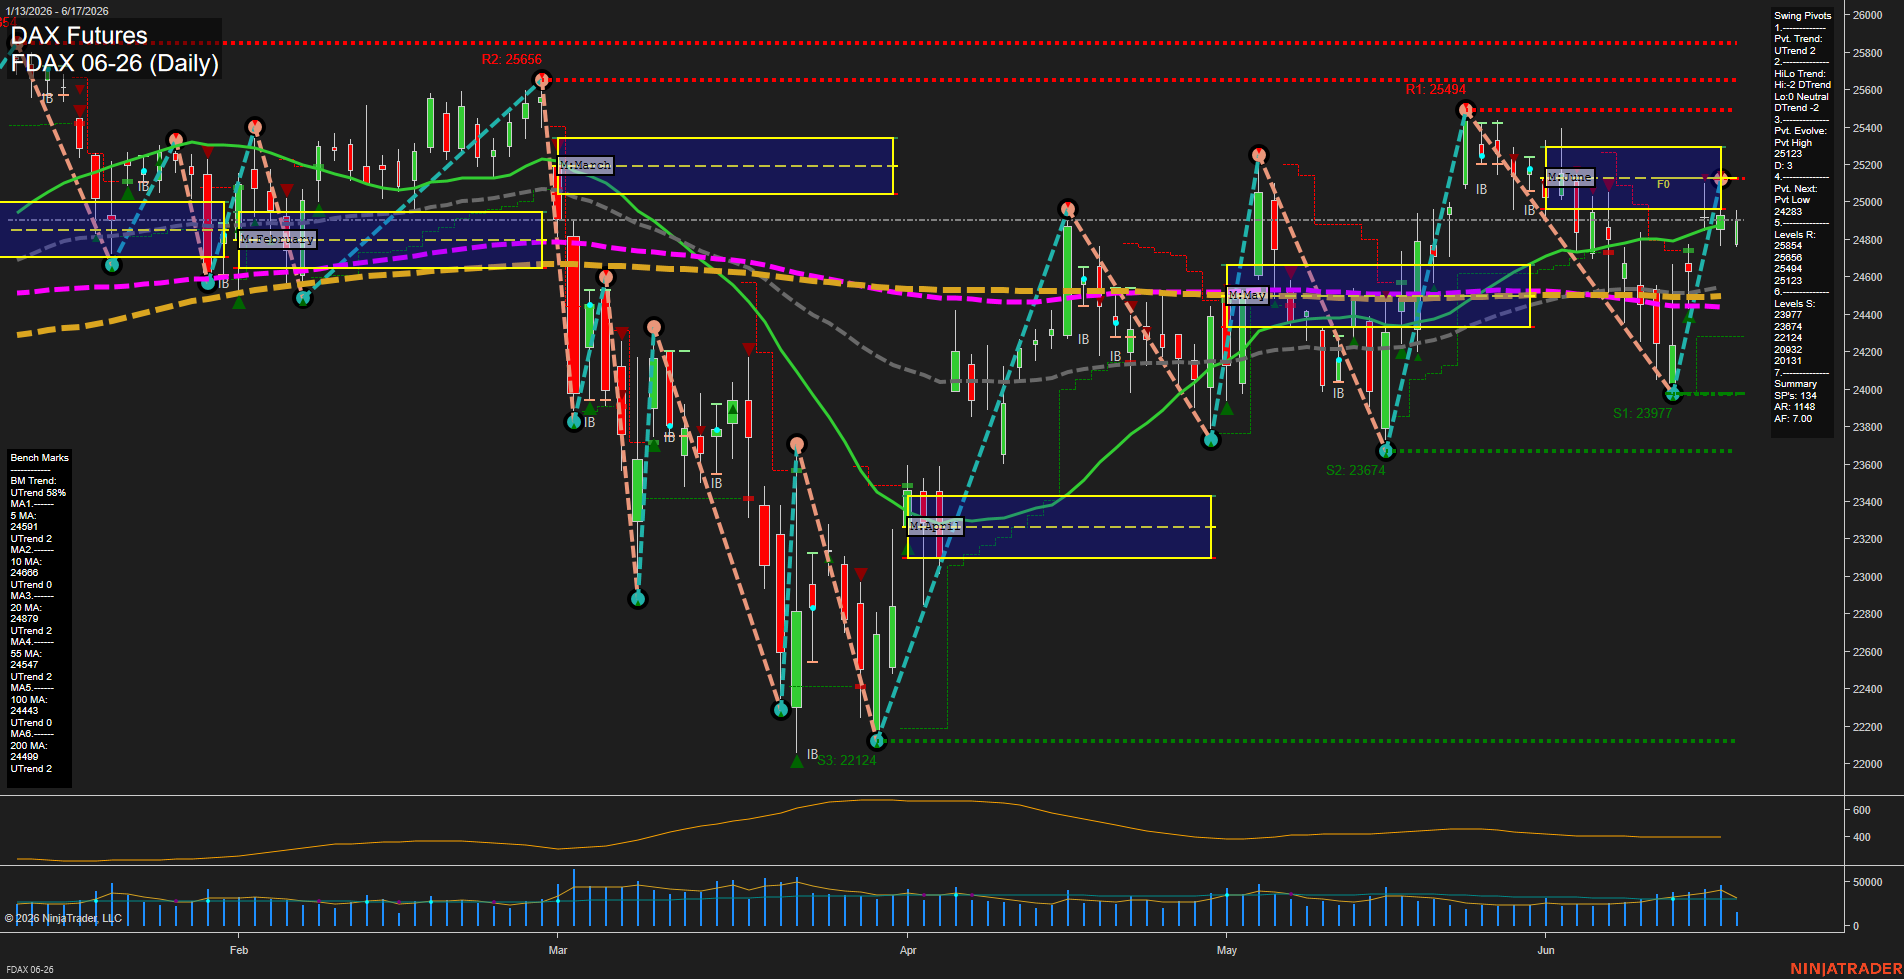Click the M:April monthly range label
Screen dimensions: 1904x979
pyautogui.click(x=935, y=526)
